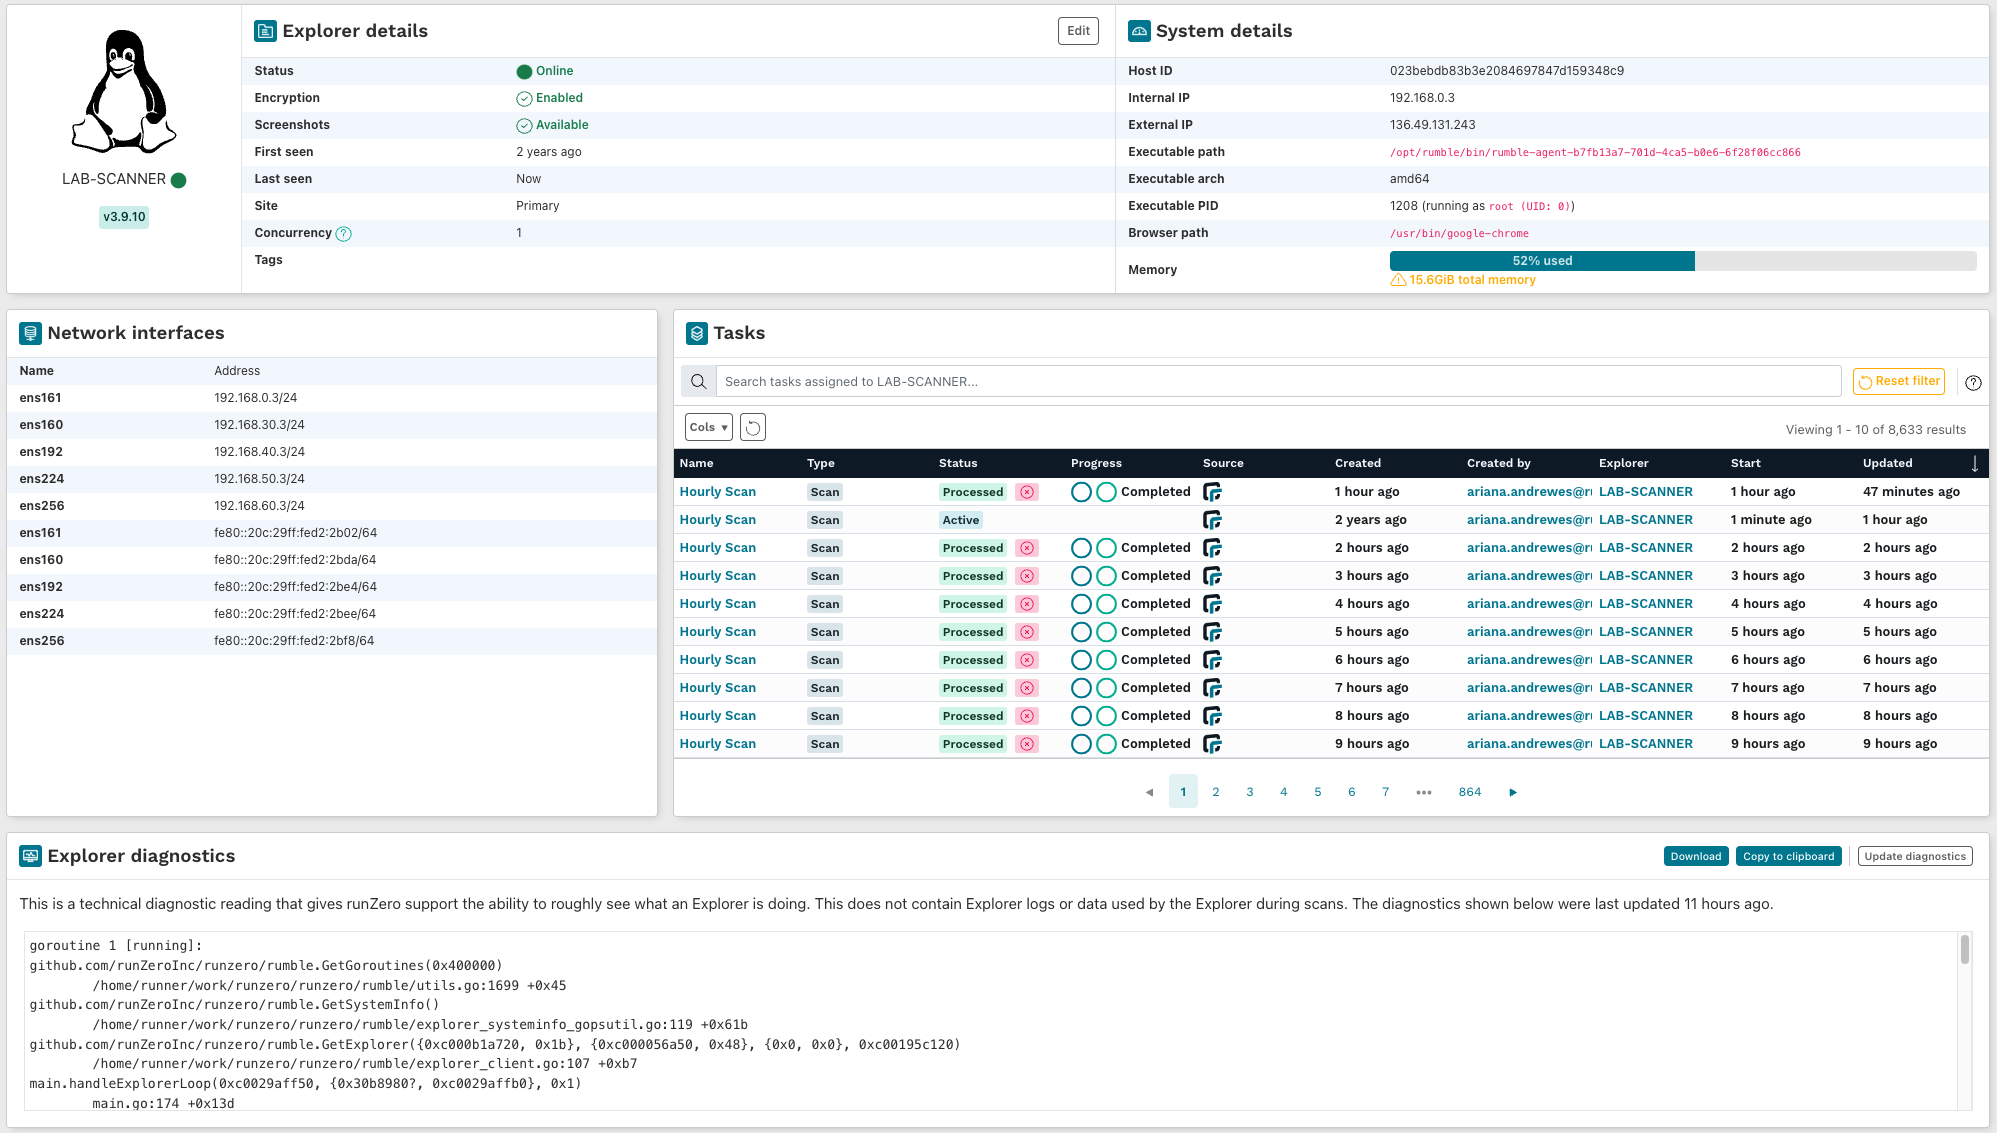Viewport: 1997px width, 1133px height.
Task: Download the Explorer diagnostics
Action: tap(1696, 856)
